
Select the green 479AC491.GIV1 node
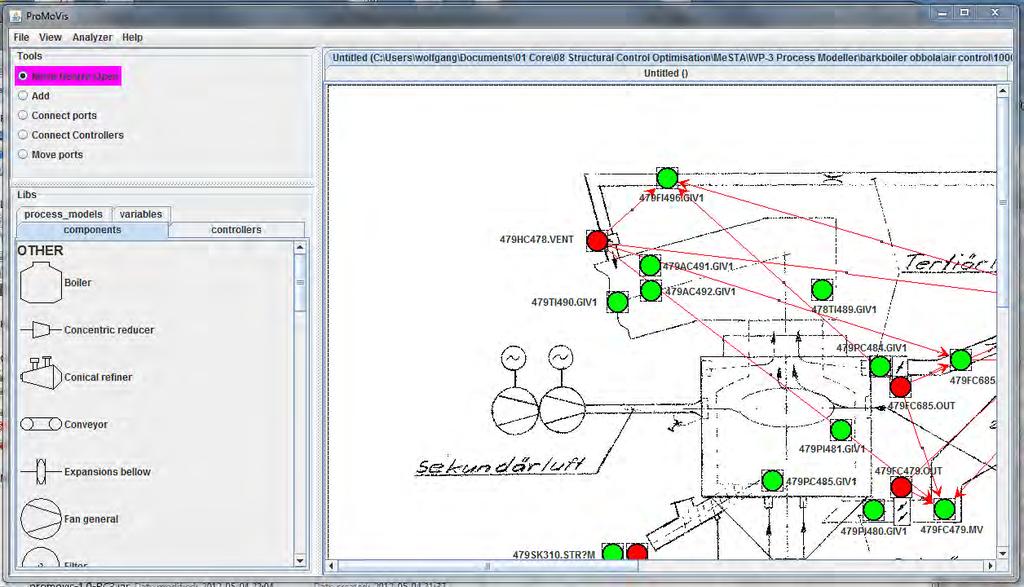(650, 265)
